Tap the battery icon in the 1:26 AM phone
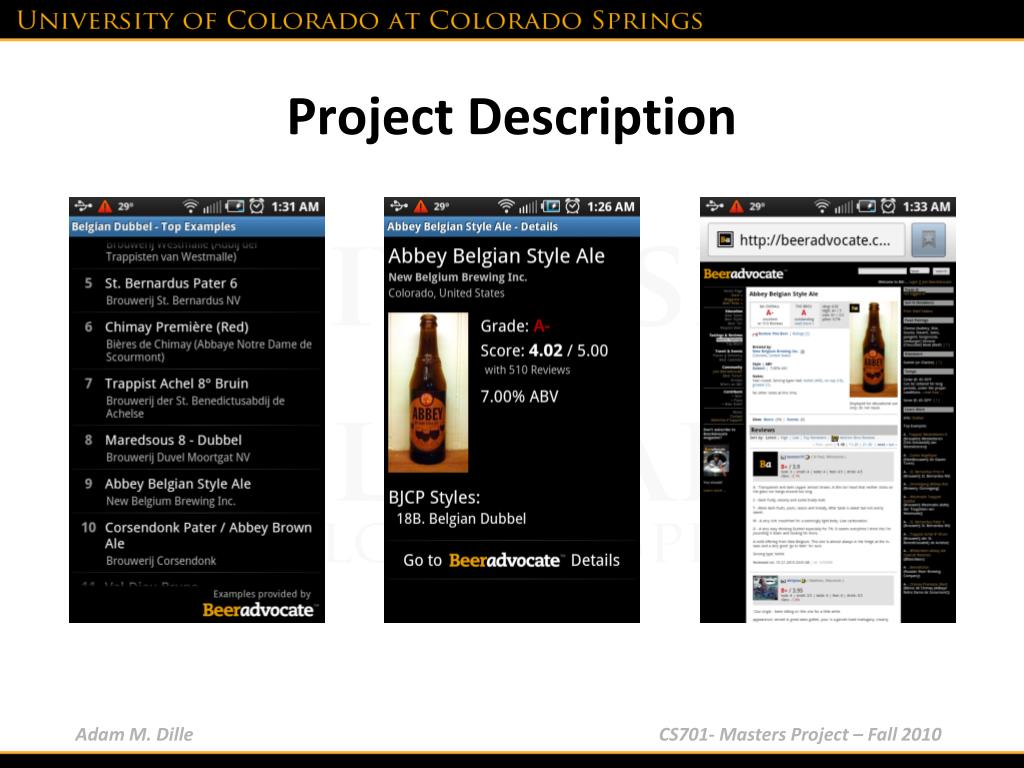 (x=551, y=207)
